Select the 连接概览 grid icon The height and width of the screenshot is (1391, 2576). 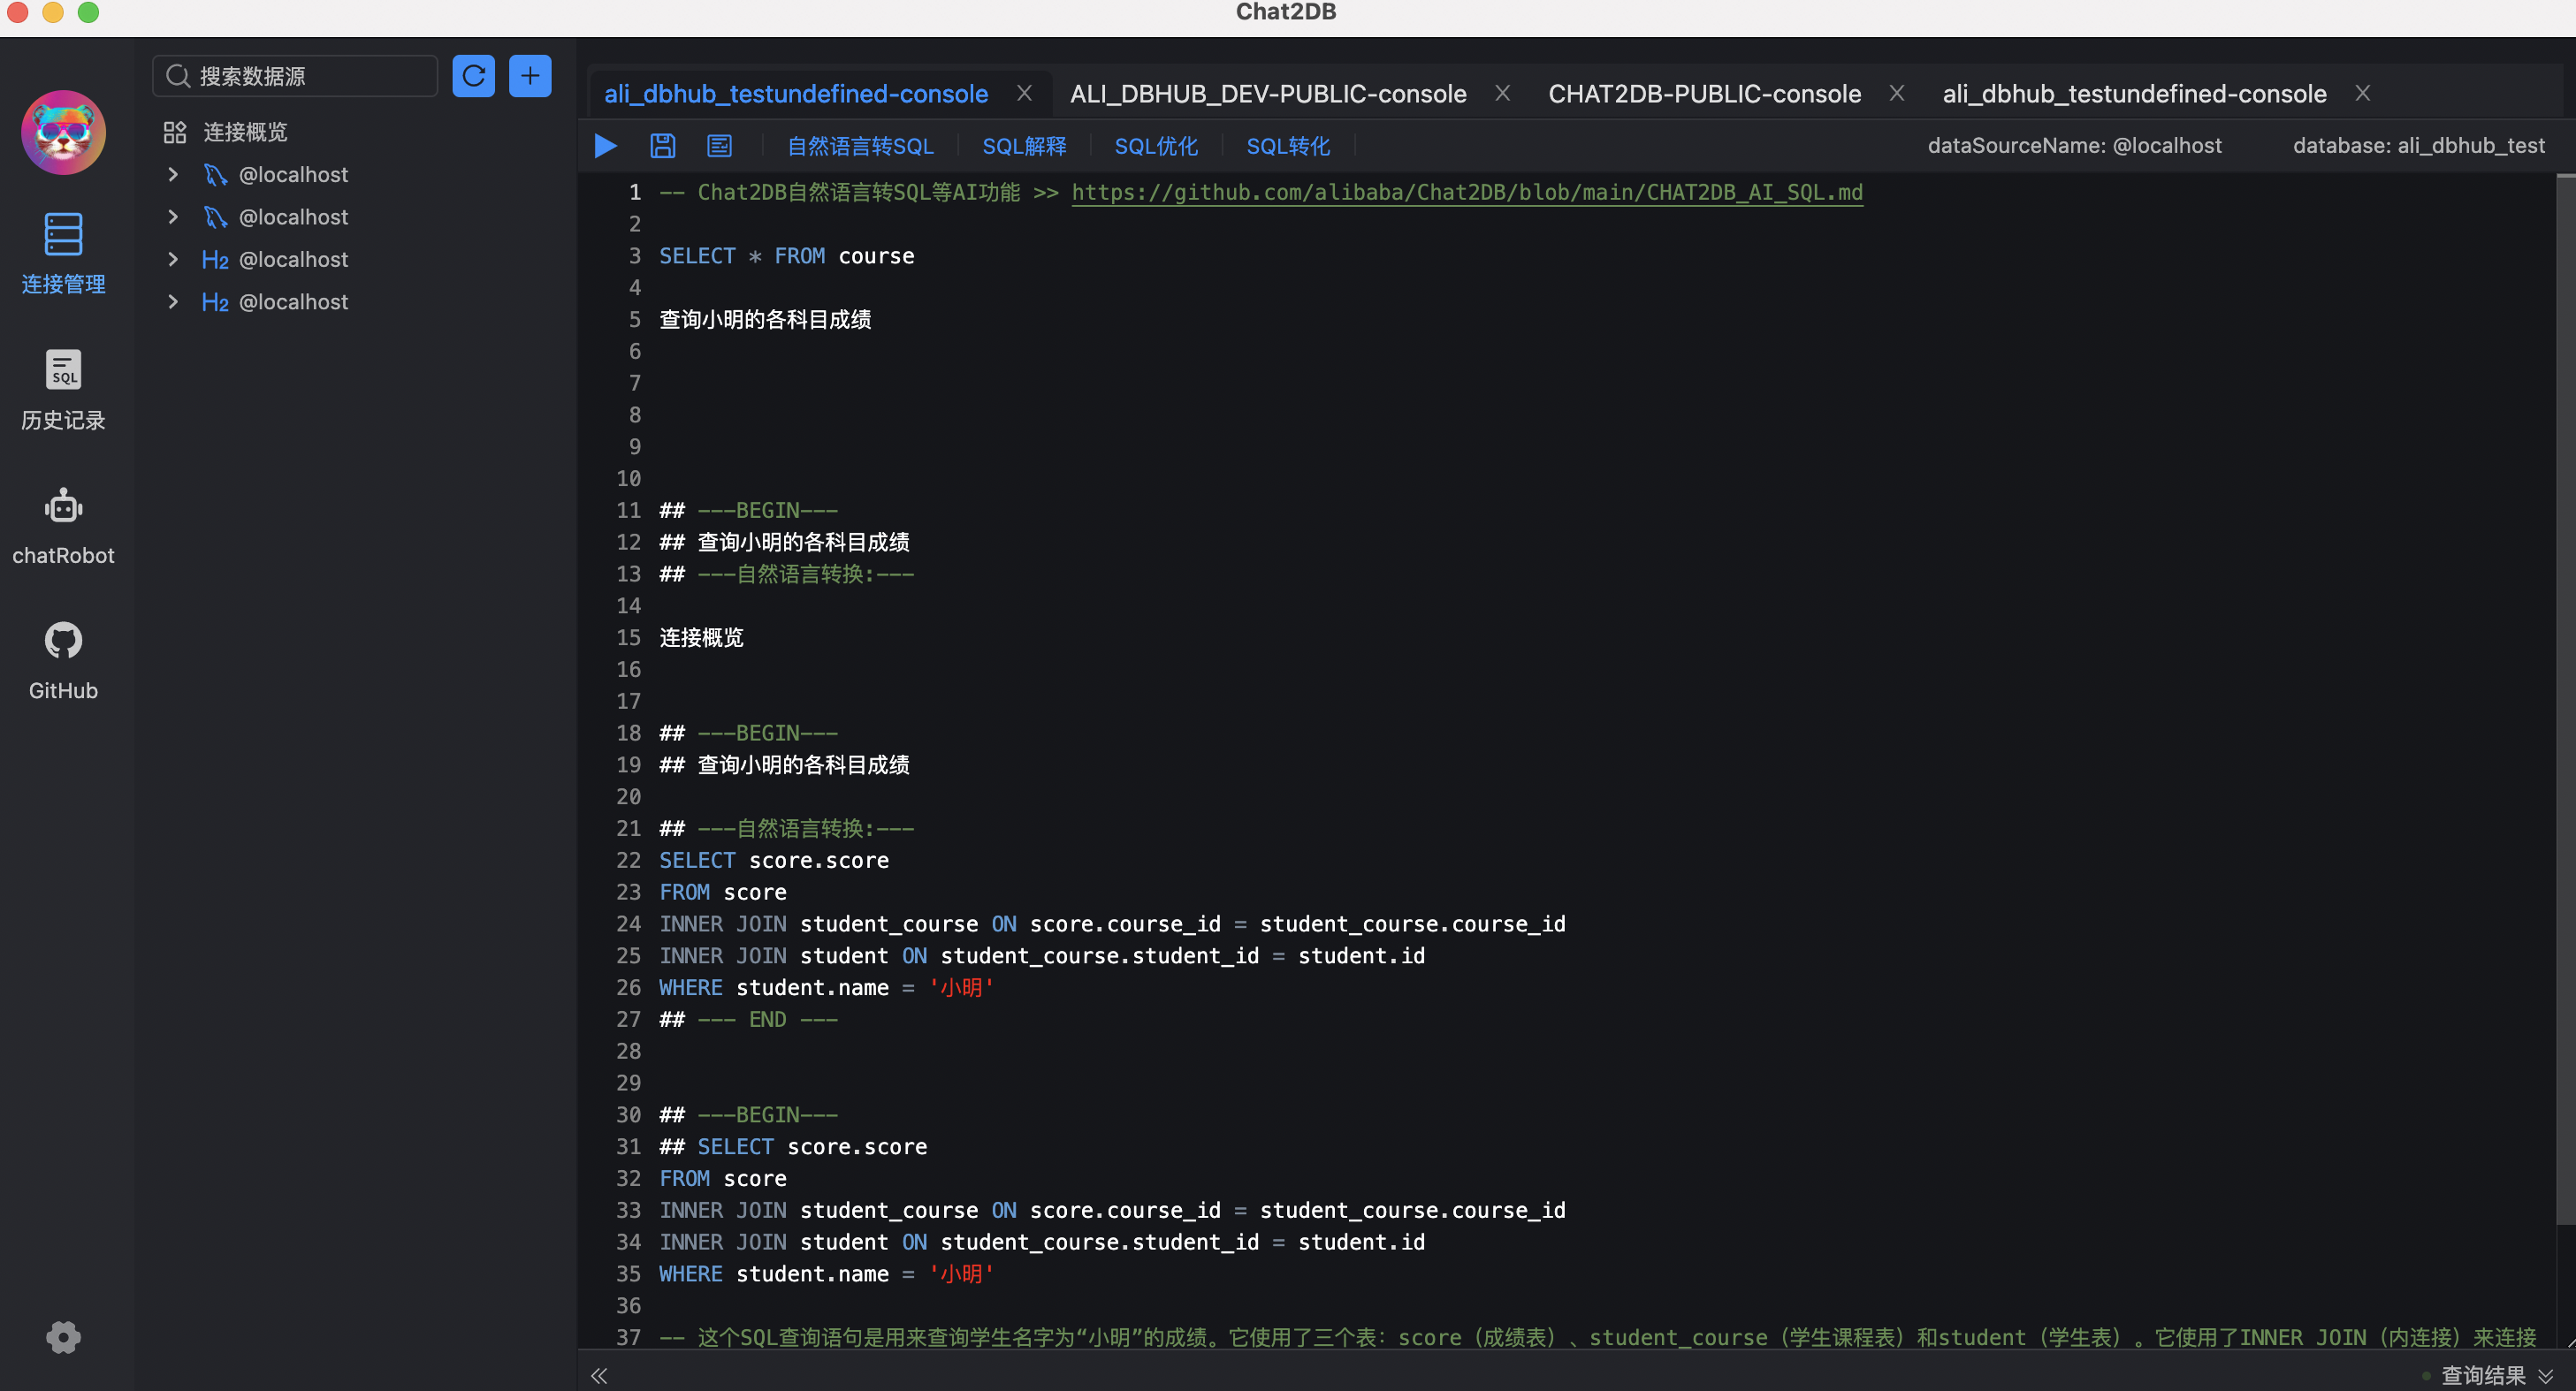coord(175,132)
